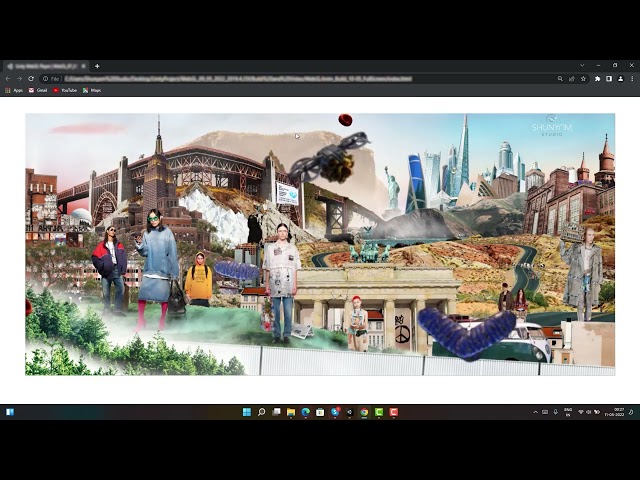Open the Chrome three-dot menu
Image resolution: width=640 pixels, height=480 pixels.
tap(632, 79)
